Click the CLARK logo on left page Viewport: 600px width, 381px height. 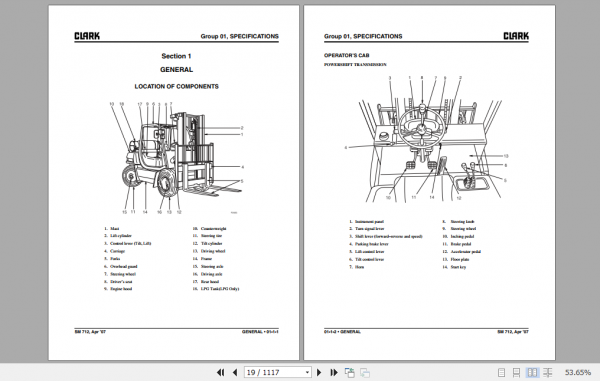point(87,36)
